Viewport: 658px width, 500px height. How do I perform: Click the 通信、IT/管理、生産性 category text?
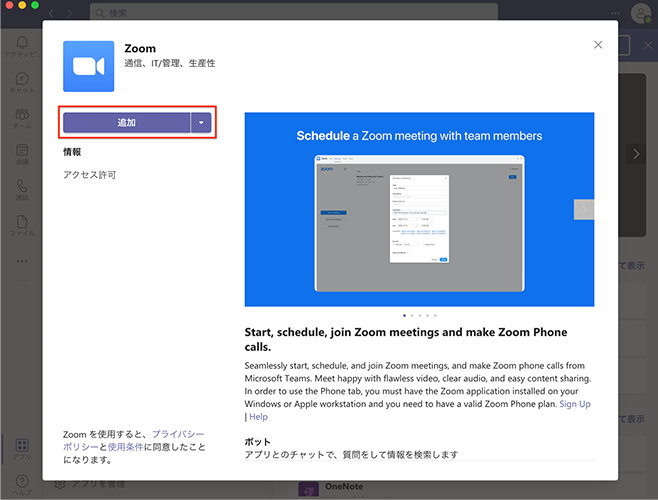click(170, 63)
